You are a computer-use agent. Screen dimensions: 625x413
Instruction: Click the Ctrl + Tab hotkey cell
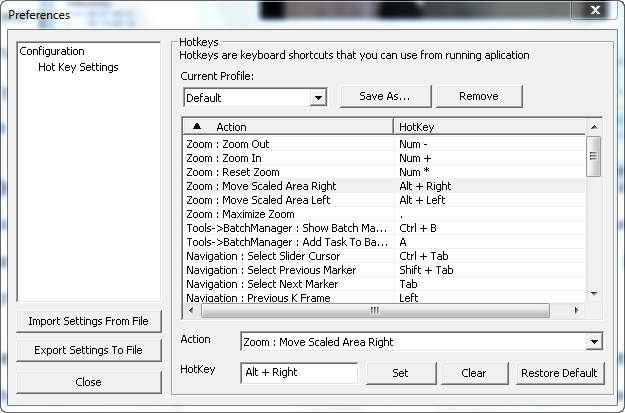489,256
